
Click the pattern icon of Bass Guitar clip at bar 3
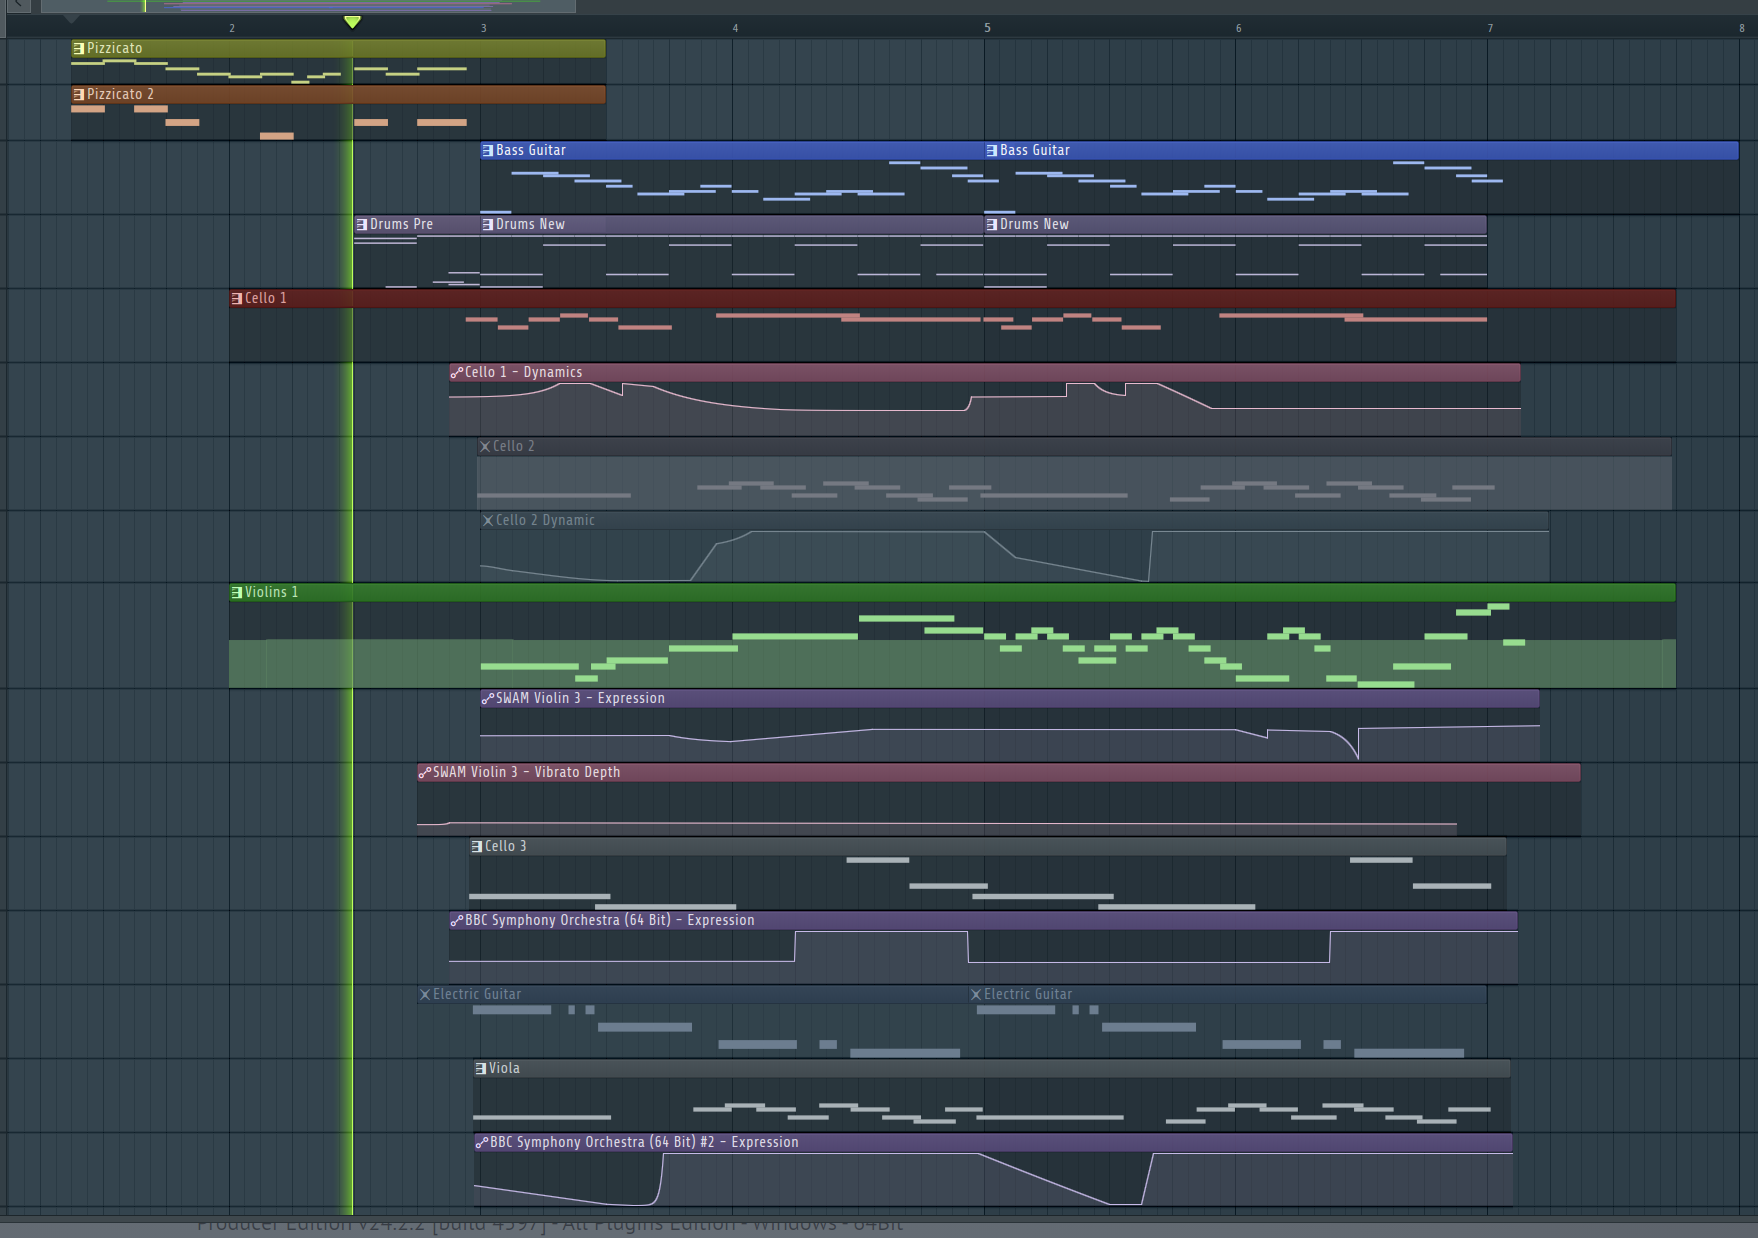click(488, 150)
